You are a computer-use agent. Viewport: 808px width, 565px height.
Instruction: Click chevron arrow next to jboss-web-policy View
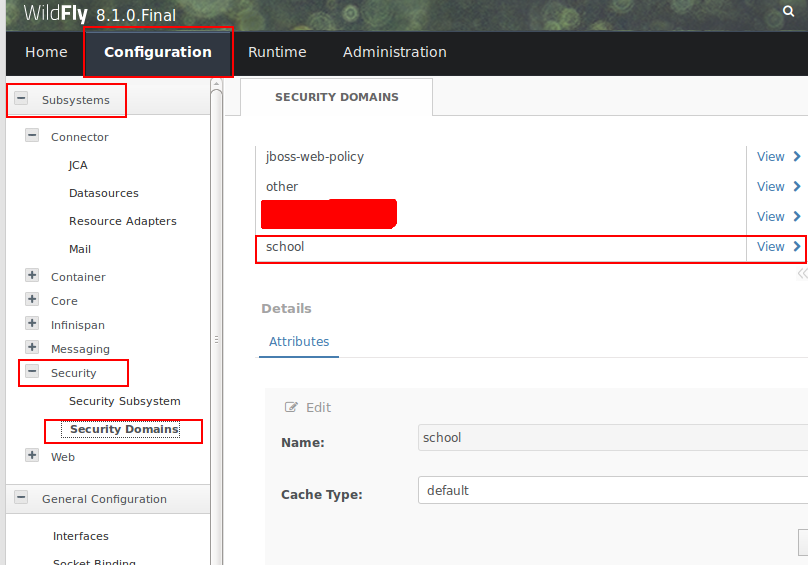click(797, 156)
